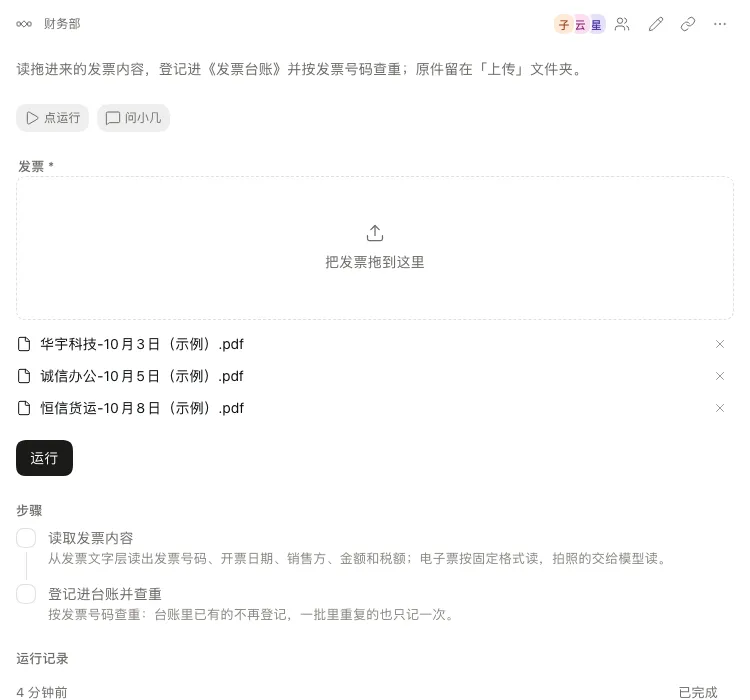Click the 已完成 status label
Image resolution: width=750 pixels, height=700 pixels.
[x=698, y=692]
